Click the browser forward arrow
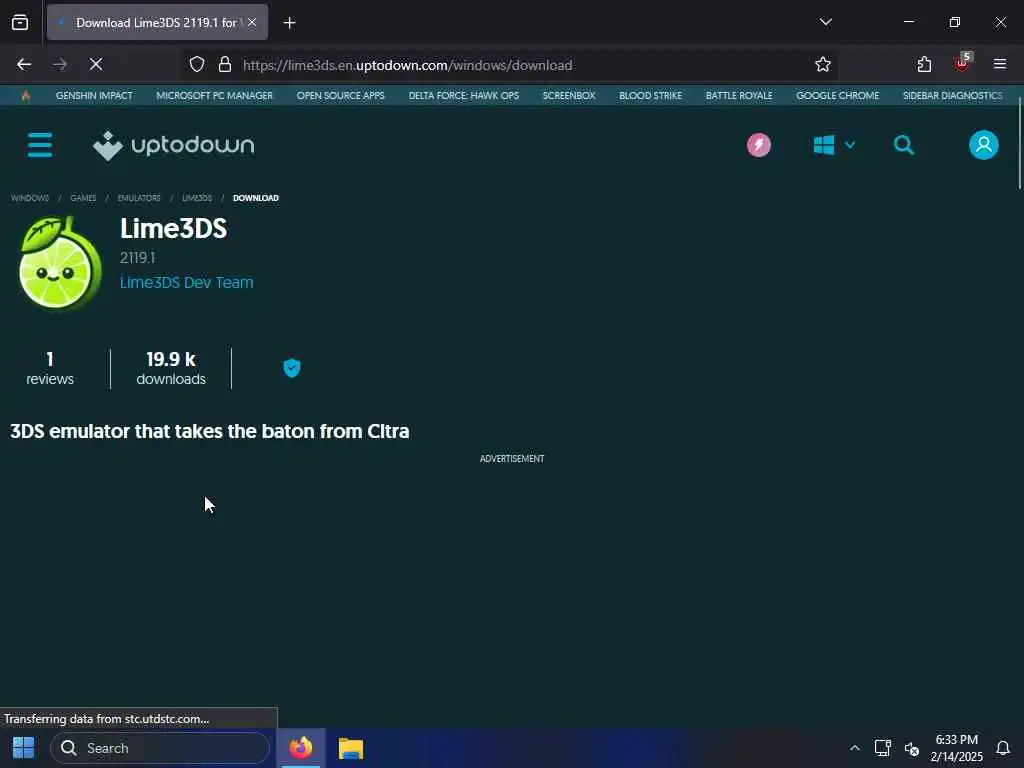Viewport: 1024px width, 768px height. [x=60, y=64]
